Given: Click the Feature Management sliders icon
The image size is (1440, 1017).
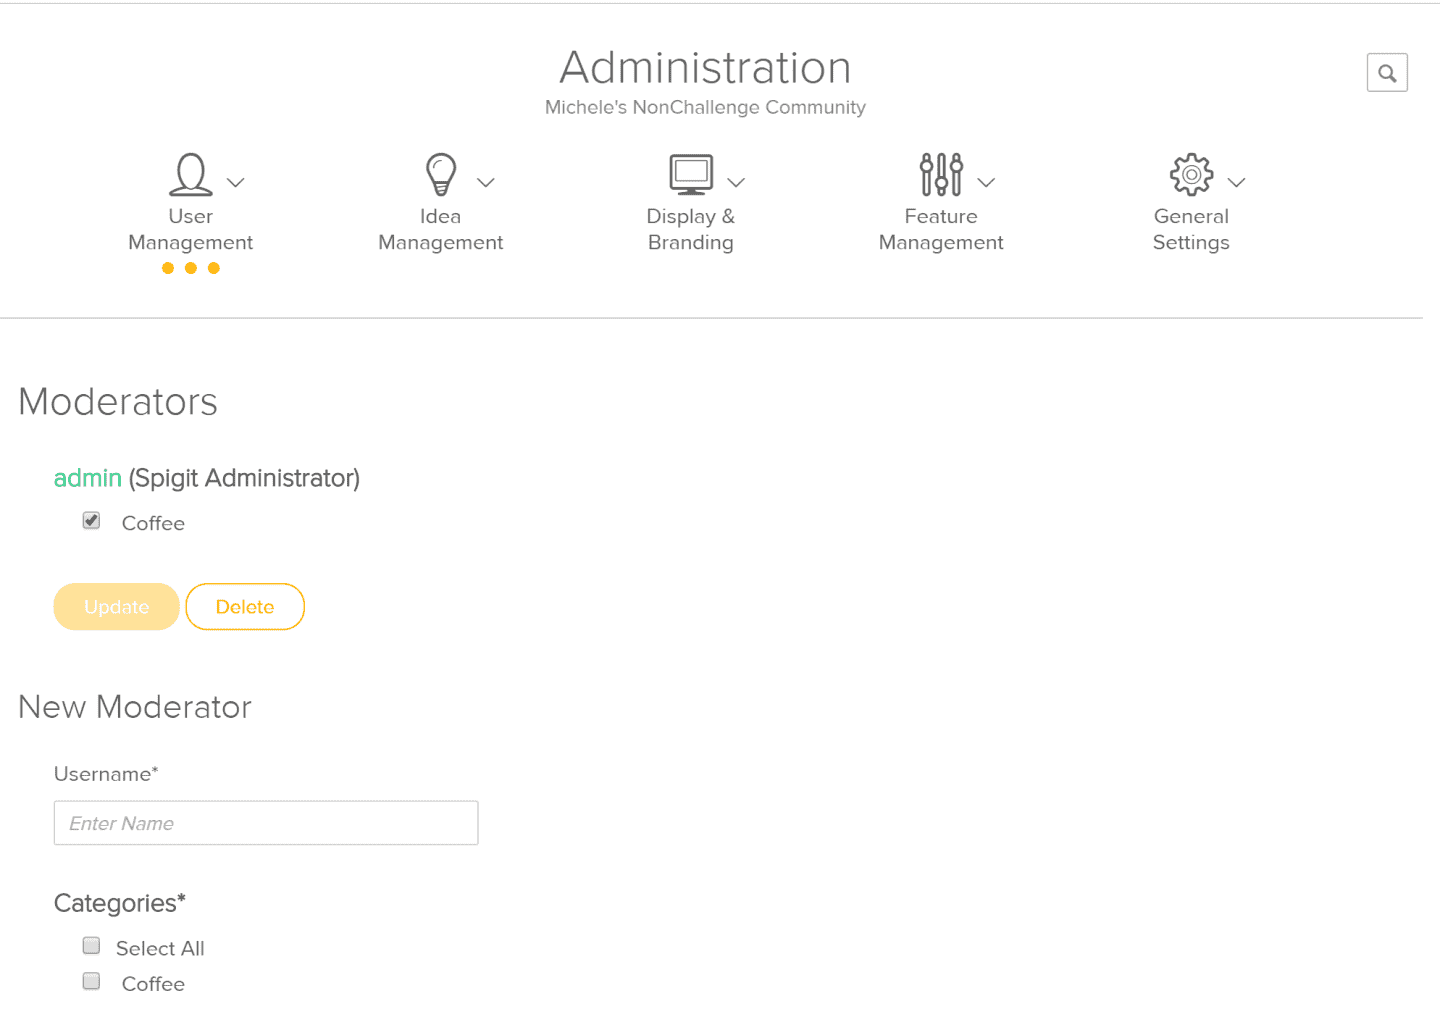Looking at the screenshot, I should [x=941, y=174].
